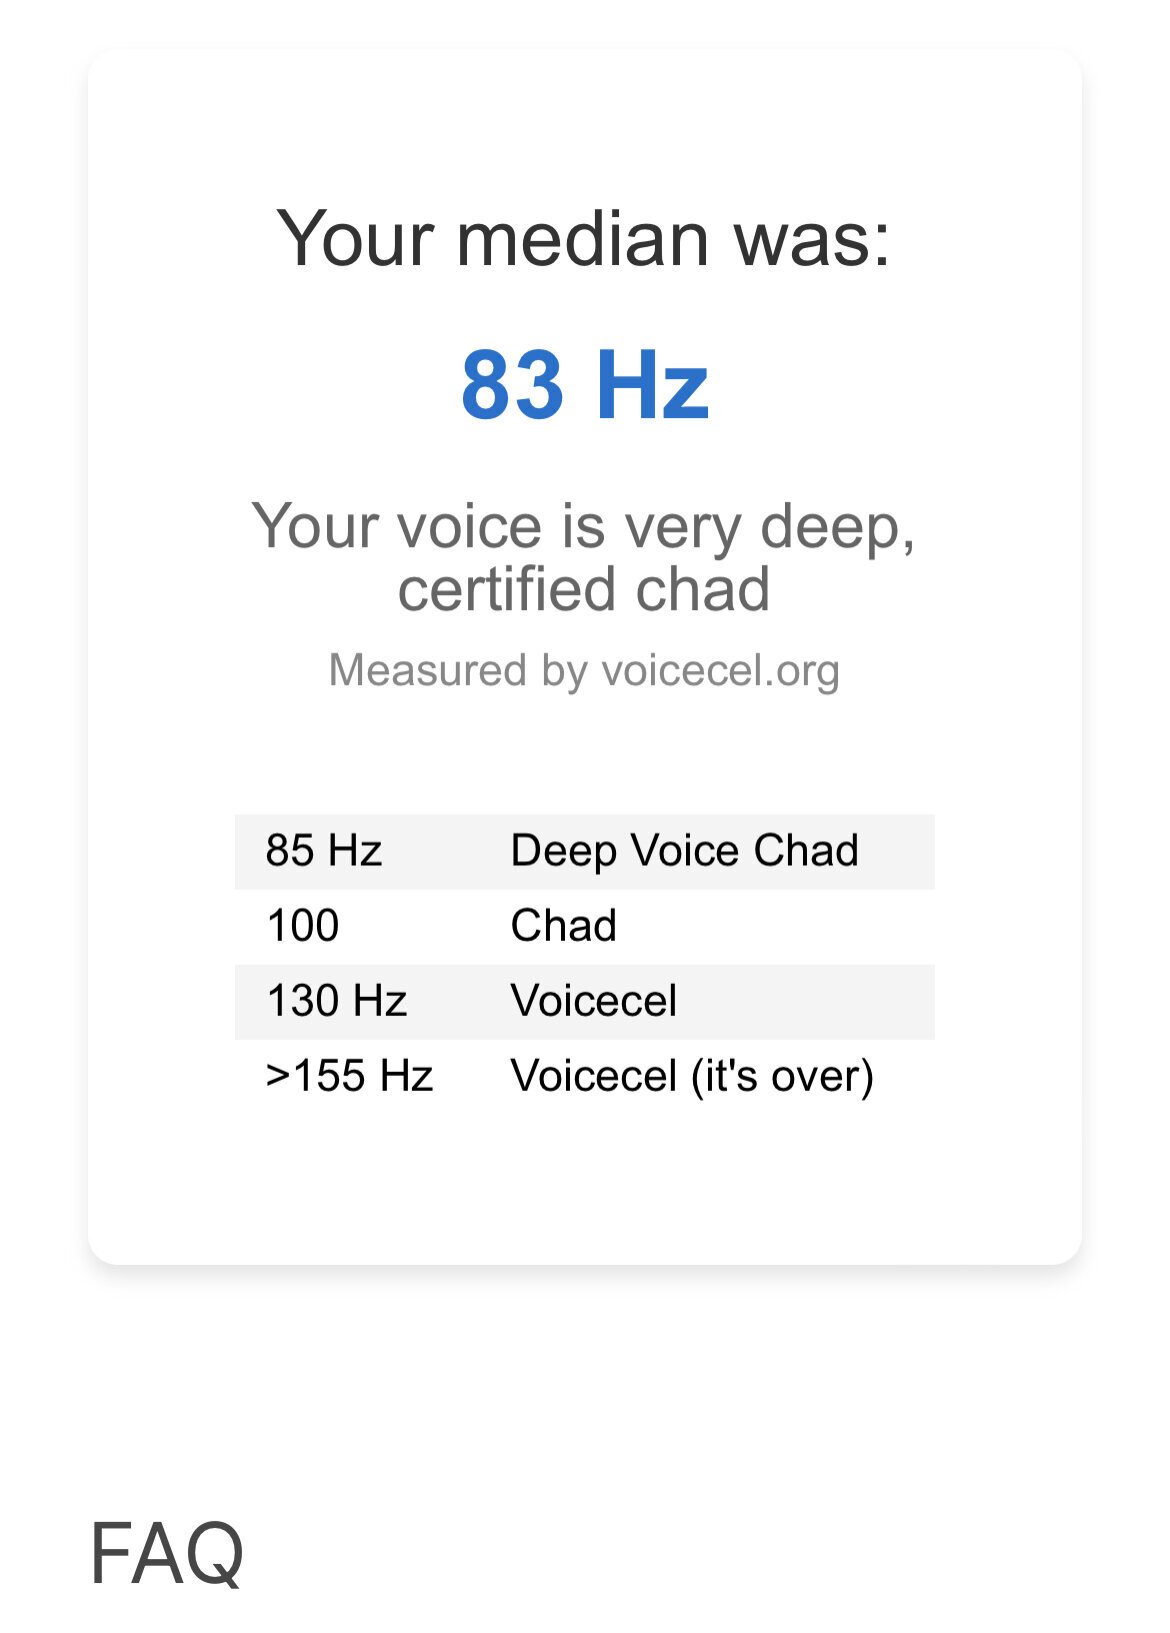Screen dimensions: 1170x1633
Task: Click "Measured by voicecel.org" text
Action: 584,670
